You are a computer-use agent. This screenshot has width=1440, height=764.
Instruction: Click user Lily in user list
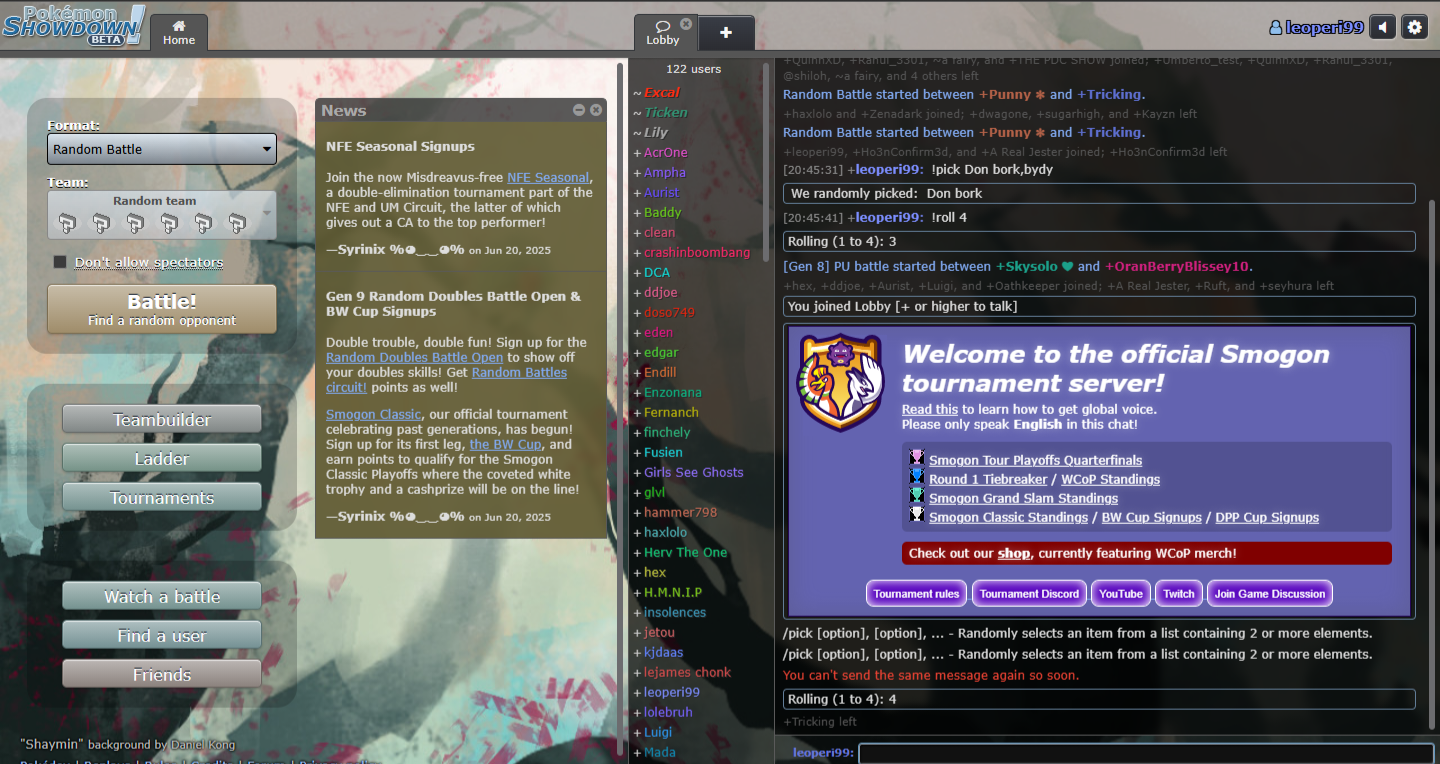[x=655, y=132]
